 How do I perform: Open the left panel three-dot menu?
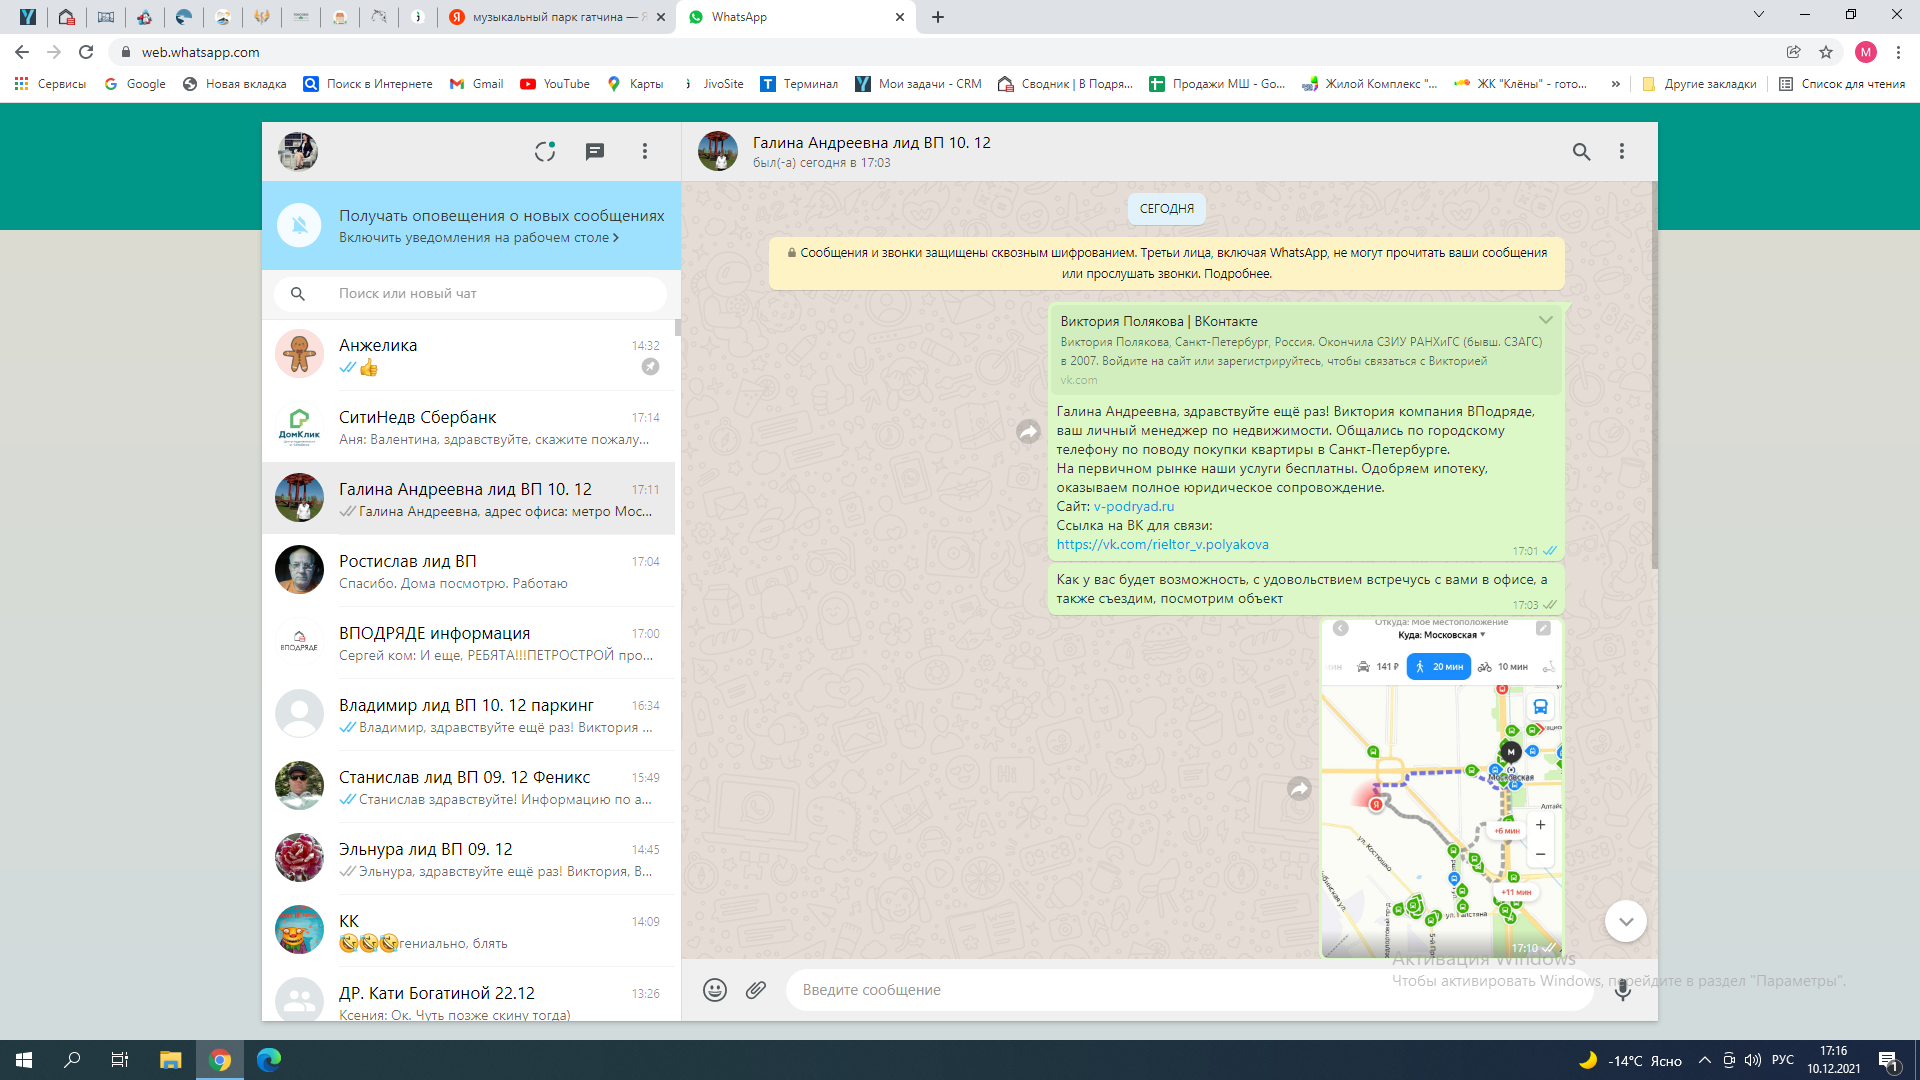click(x=645, y=151)
